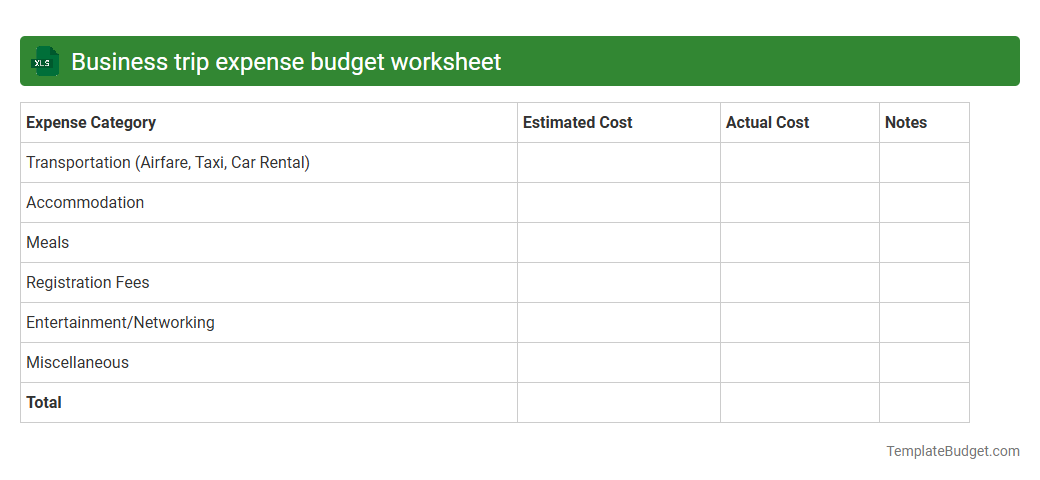Click Estimated Cost cell in Total row
This screenshot has width=1040, height=480.
[619, 402]
